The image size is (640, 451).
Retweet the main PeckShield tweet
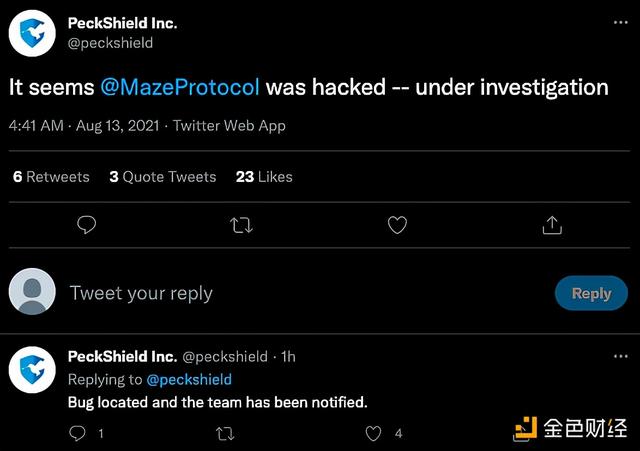(241, 225)
